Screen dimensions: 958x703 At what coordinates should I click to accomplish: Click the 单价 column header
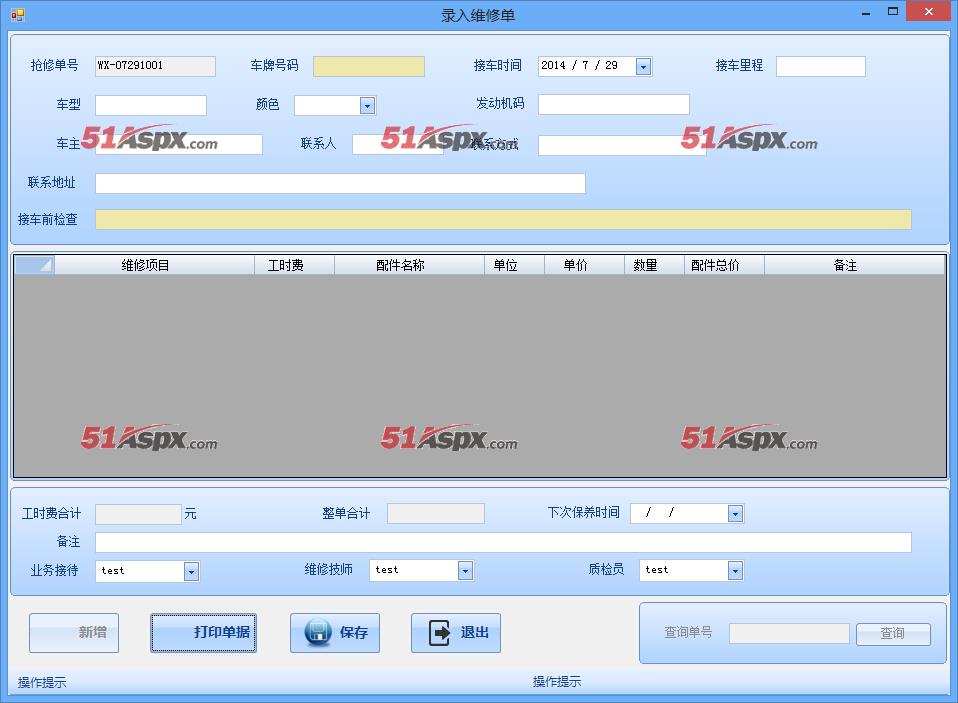pyautogui.click(x=584, y=265)
